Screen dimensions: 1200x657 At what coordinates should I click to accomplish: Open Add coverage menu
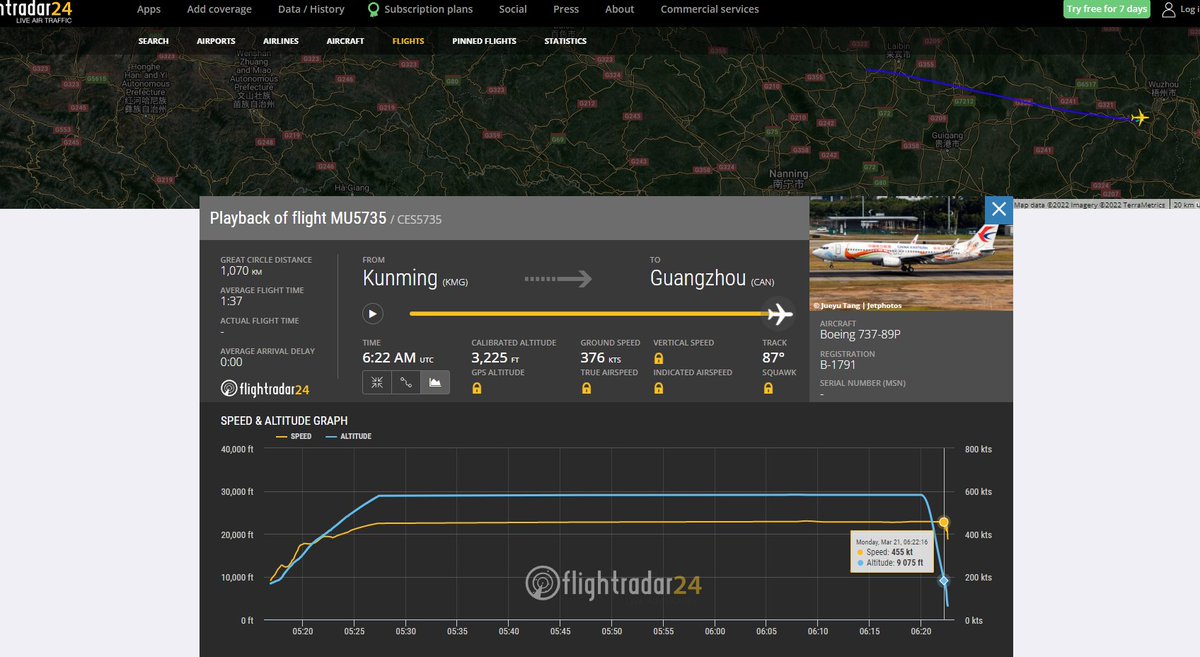(x=219, y=9)
